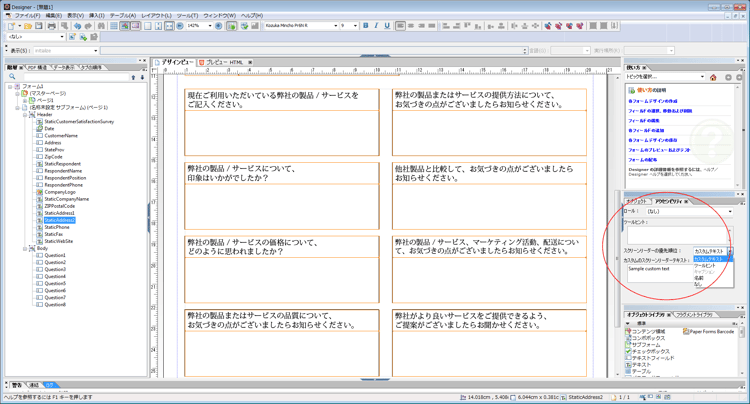Click the Sample custom text input box
The width and height of the screenshot is (750, 404).
(x=660, y=274)
